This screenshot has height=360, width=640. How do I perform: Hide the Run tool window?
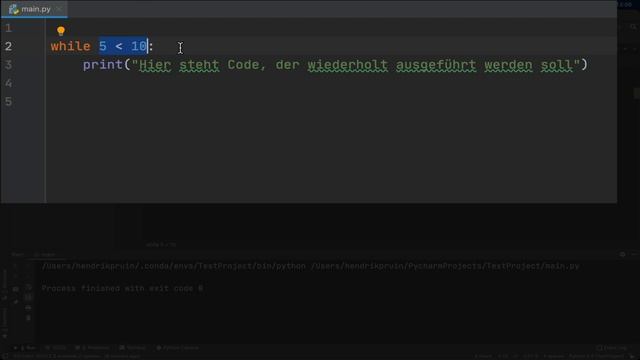[x=634, y=254]
